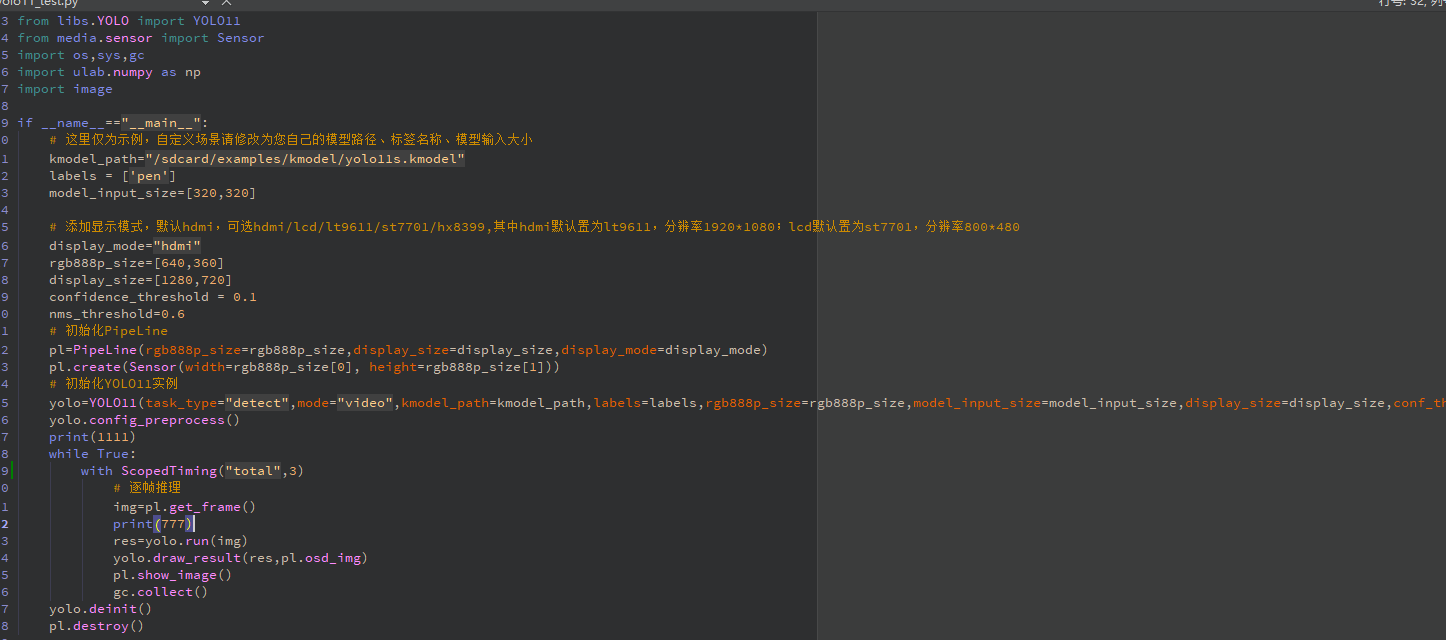Click the nms_threshold value 0.6

coord(172,314)
